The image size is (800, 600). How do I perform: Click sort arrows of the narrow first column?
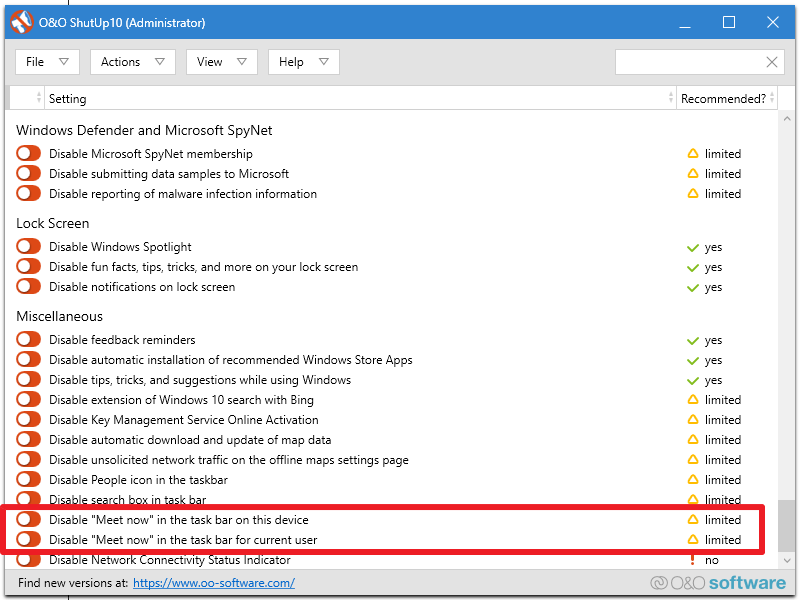click(39, 97)
